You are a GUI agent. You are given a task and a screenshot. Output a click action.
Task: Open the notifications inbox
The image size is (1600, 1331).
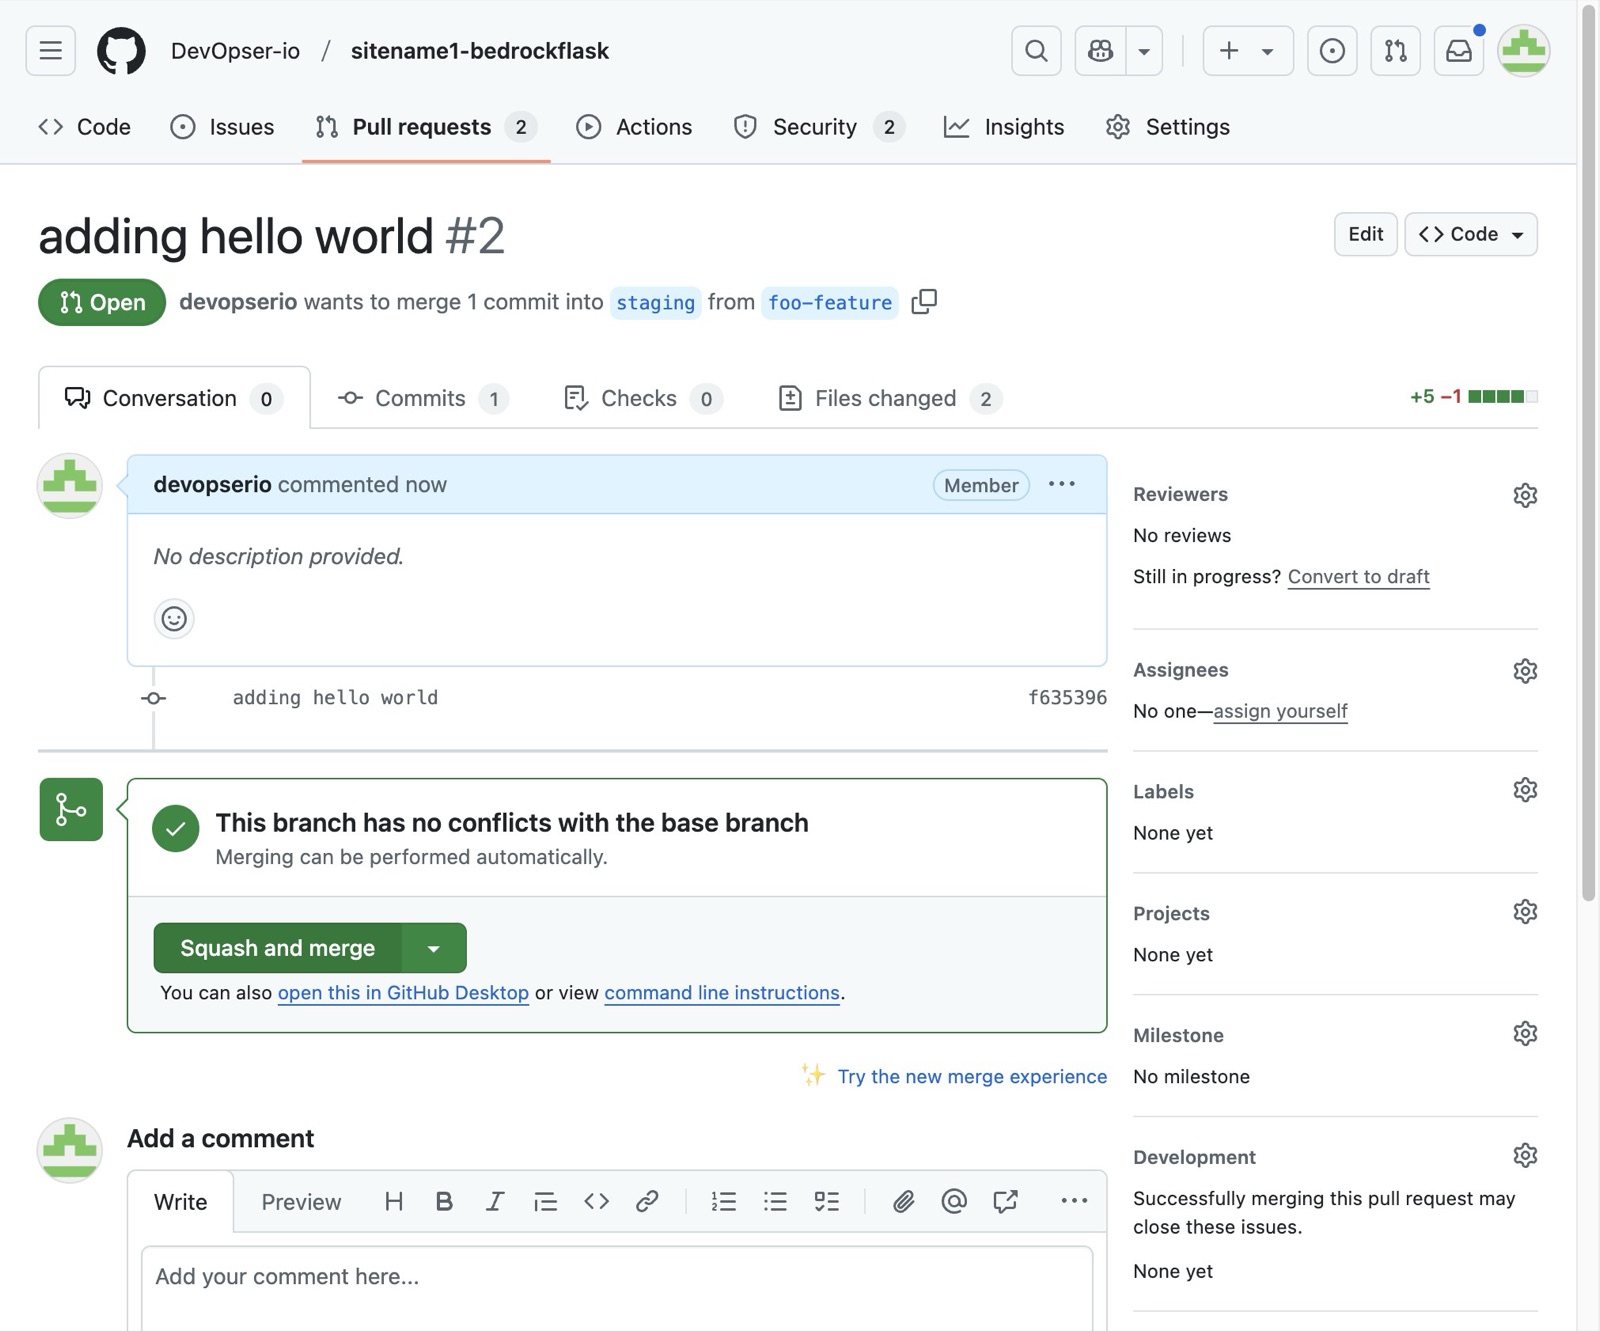[x=1459, y=51]
